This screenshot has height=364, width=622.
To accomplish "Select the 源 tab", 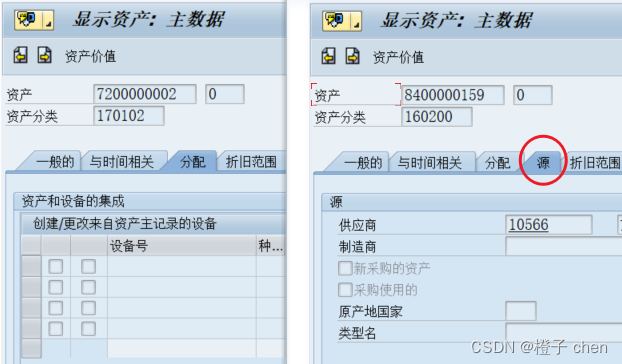I will click(543, 163).
